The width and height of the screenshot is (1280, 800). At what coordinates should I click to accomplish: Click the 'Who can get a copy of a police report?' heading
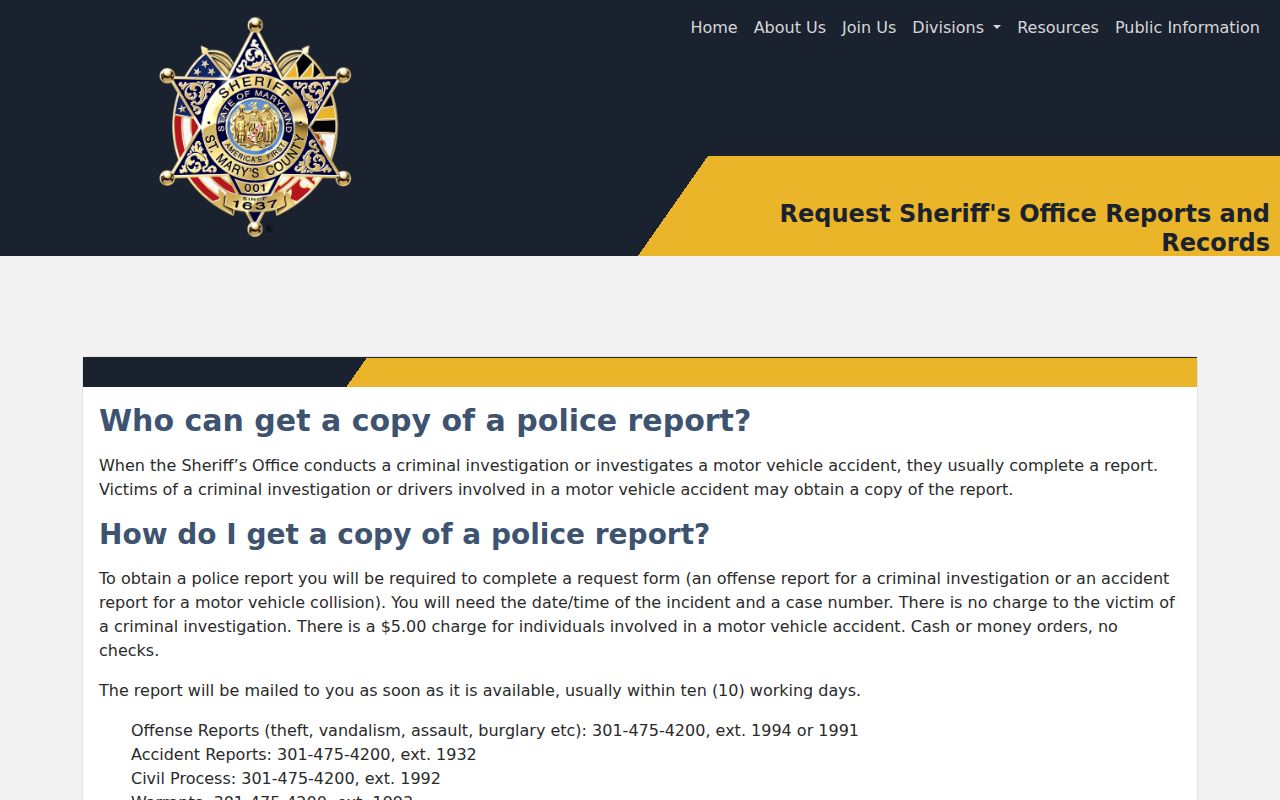[425, 420]
